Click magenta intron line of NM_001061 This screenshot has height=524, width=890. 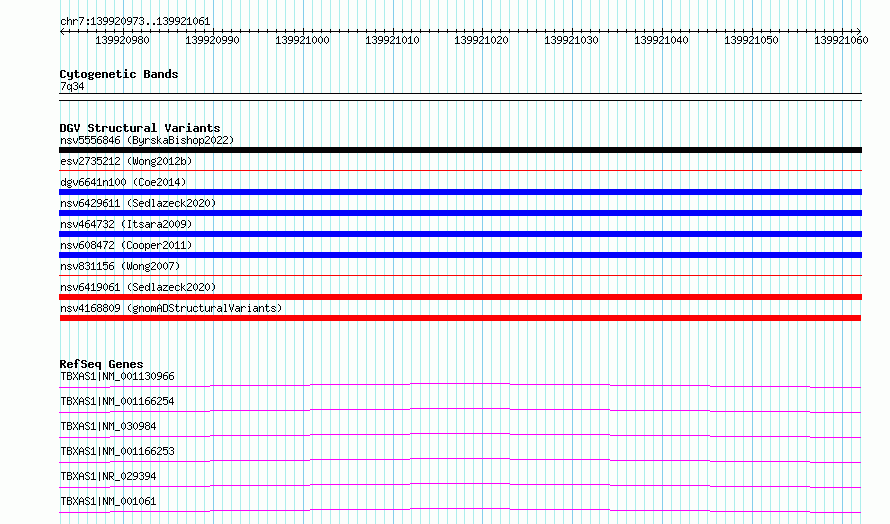[460, 509]
